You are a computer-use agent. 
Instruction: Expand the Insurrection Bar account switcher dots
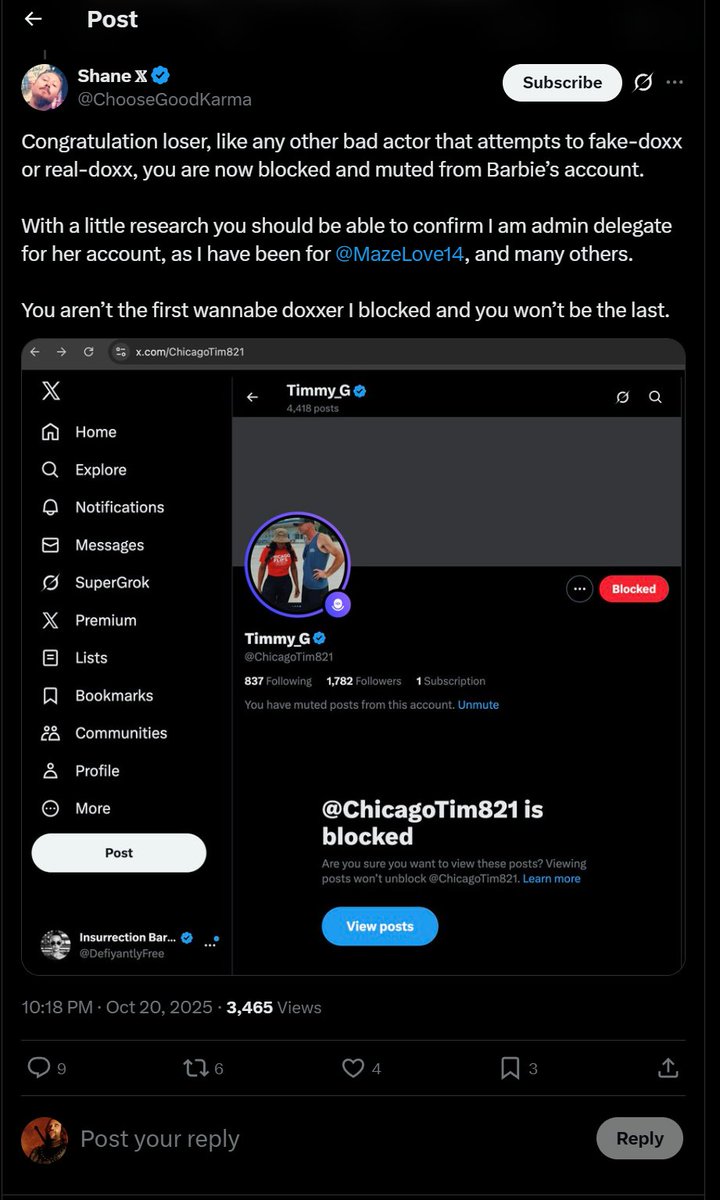coord(210,942)
